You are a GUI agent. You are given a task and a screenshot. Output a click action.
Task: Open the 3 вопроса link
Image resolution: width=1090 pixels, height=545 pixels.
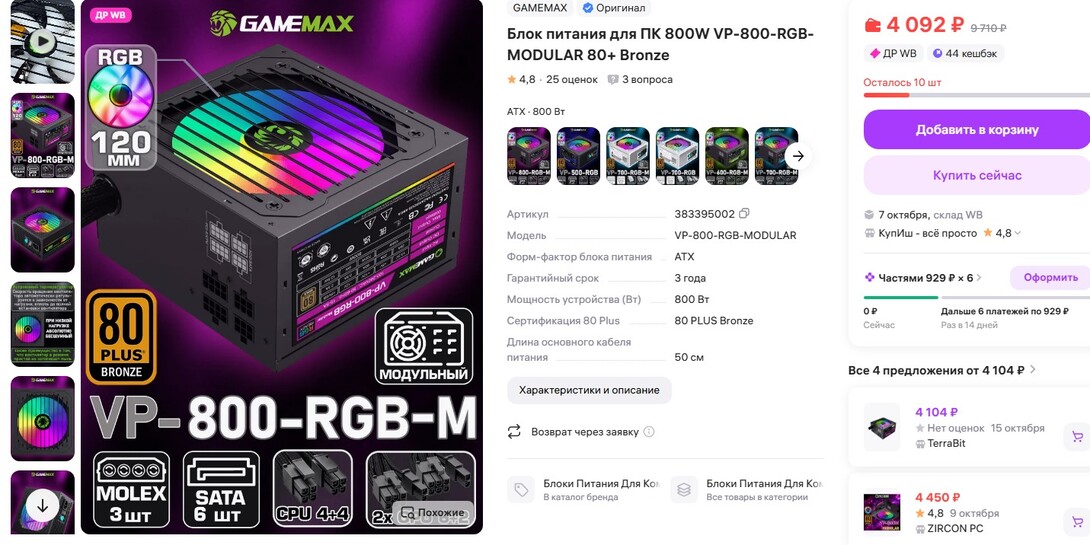640,79
